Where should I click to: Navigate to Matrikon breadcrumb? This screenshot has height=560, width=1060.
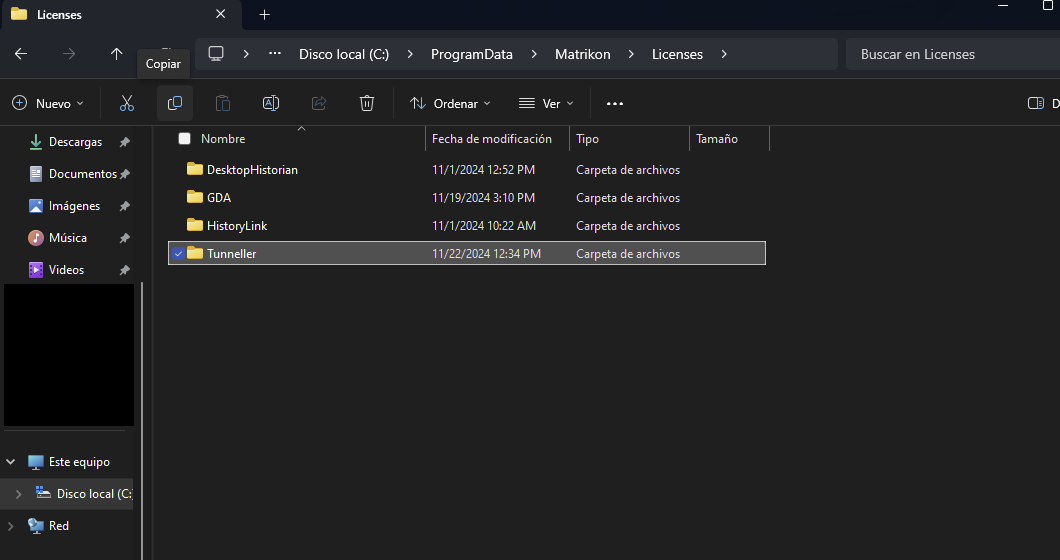pyautogui.click(x=583, y=54)
